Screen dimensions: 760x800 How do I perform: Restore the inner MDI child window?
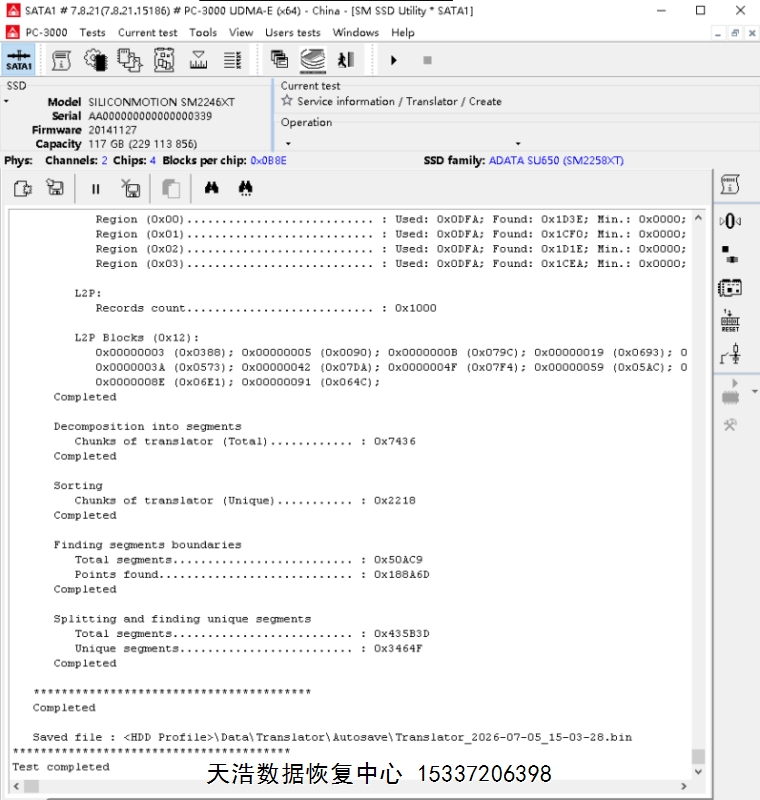pos(735,33)
